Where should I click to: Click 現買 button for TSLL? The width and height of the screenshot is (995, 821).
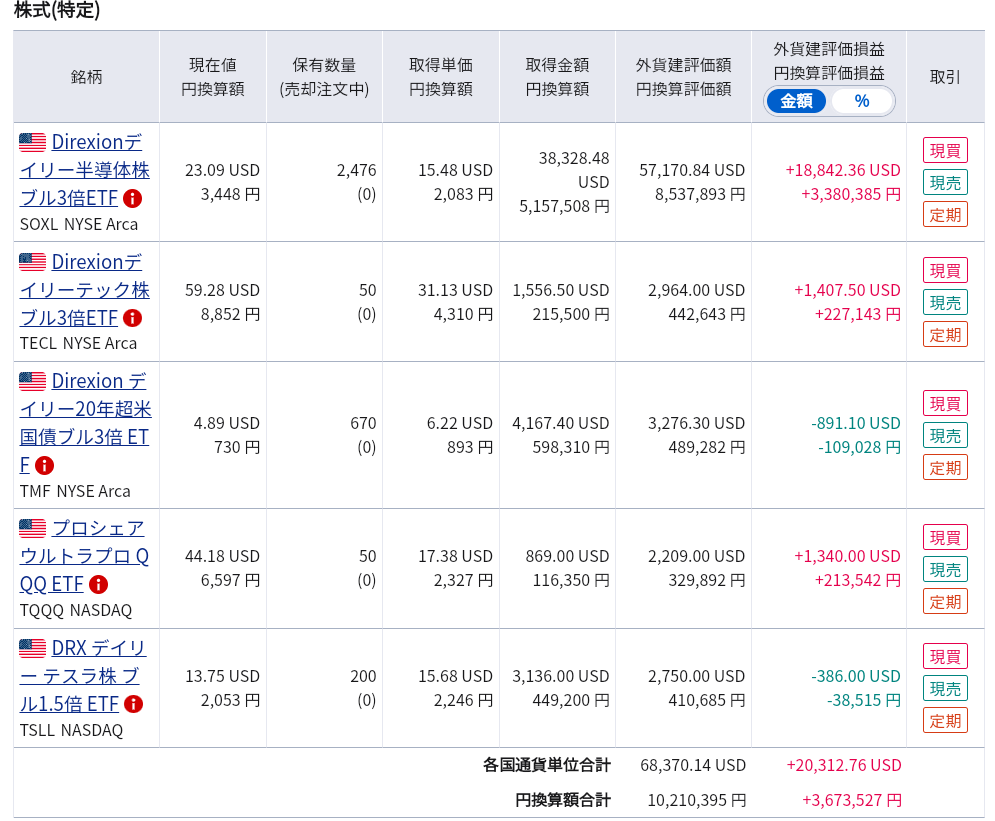pos(945,657)
